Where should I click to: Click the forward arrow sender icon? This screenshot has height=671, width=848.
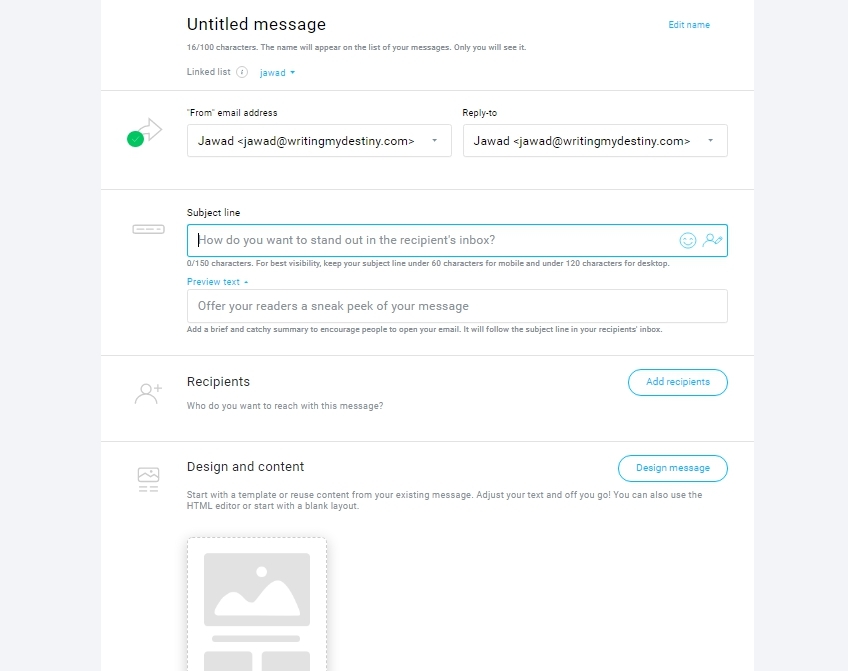pos(151,129)
